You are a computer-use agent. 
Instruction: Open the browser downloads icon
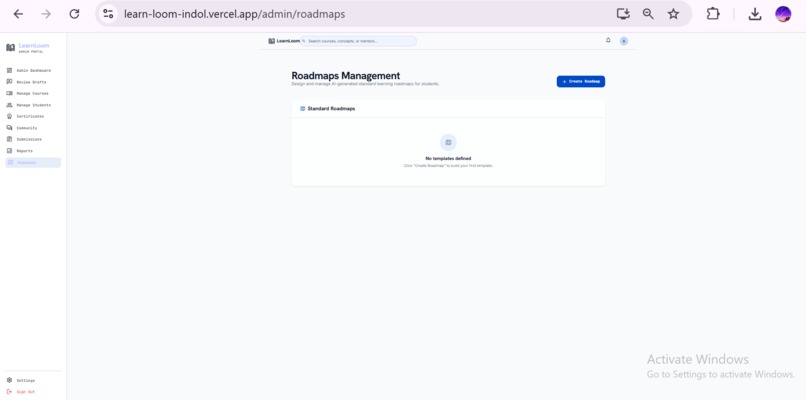[755, 14]
